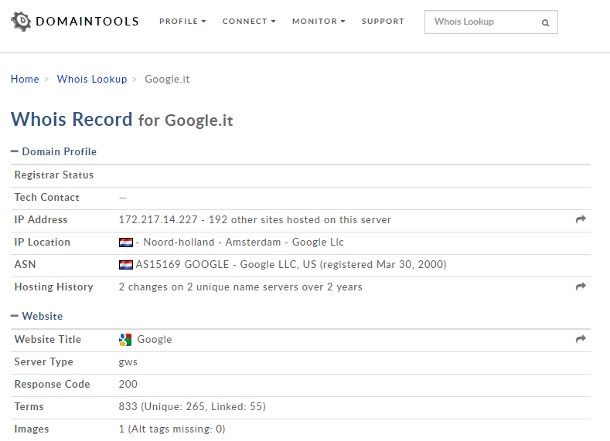Click the 1 (Alt tags missing: 0) value
610x441 pixels.
click(x=172, y=429)
